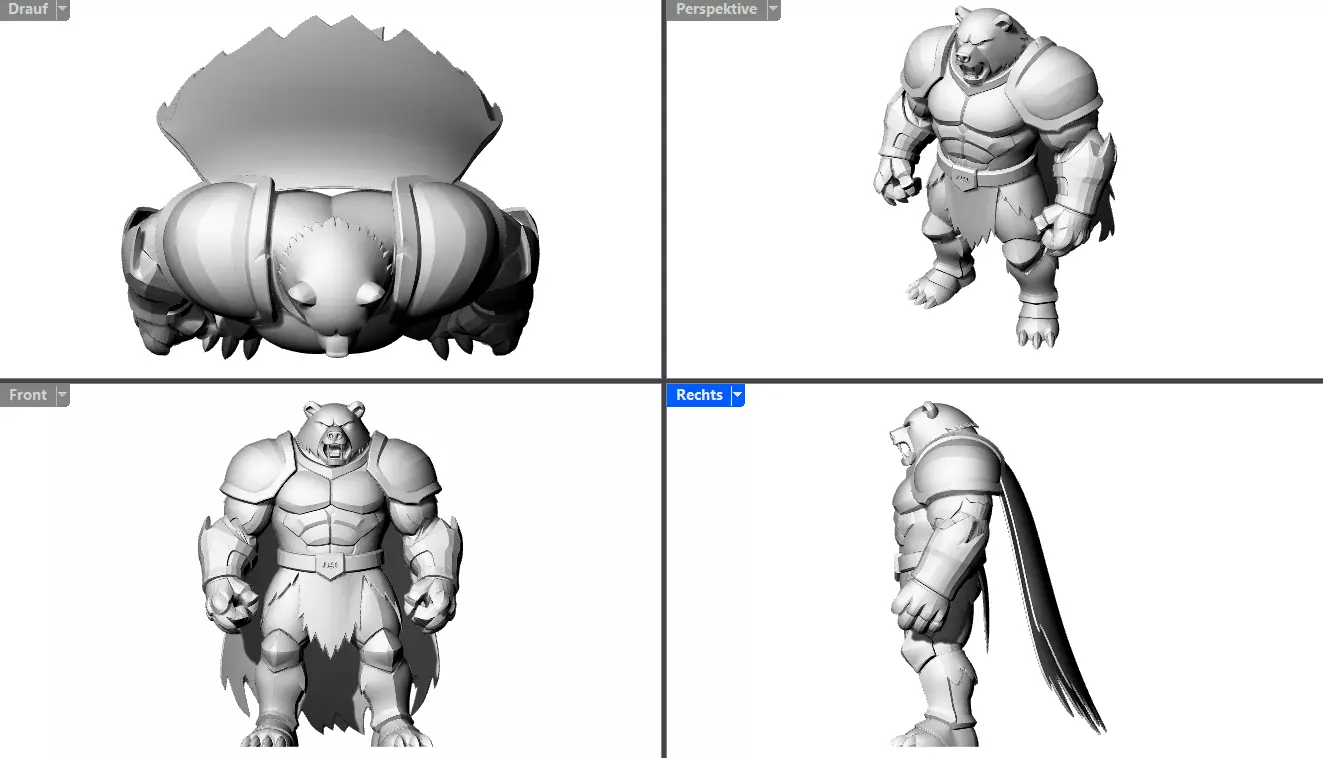Open the Drauf viewport dropdown arrow
The image size is (1323, 758).
[63, 9]
